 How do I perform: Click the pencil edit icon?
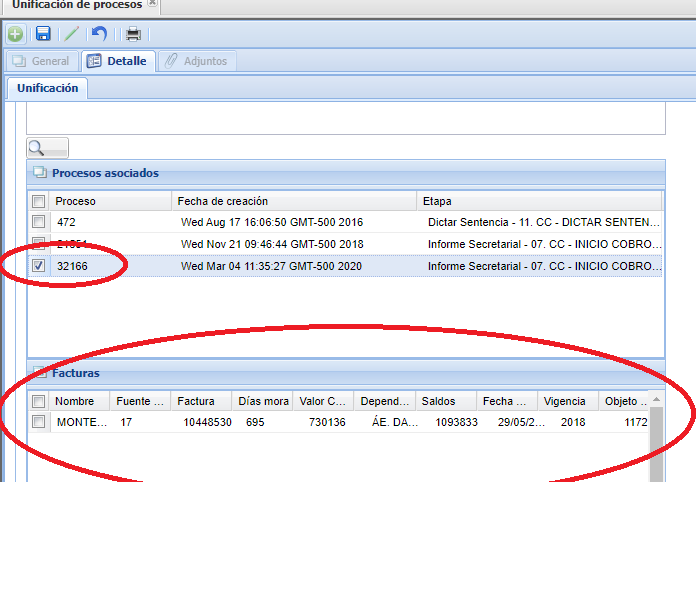[x=71, y=34]
